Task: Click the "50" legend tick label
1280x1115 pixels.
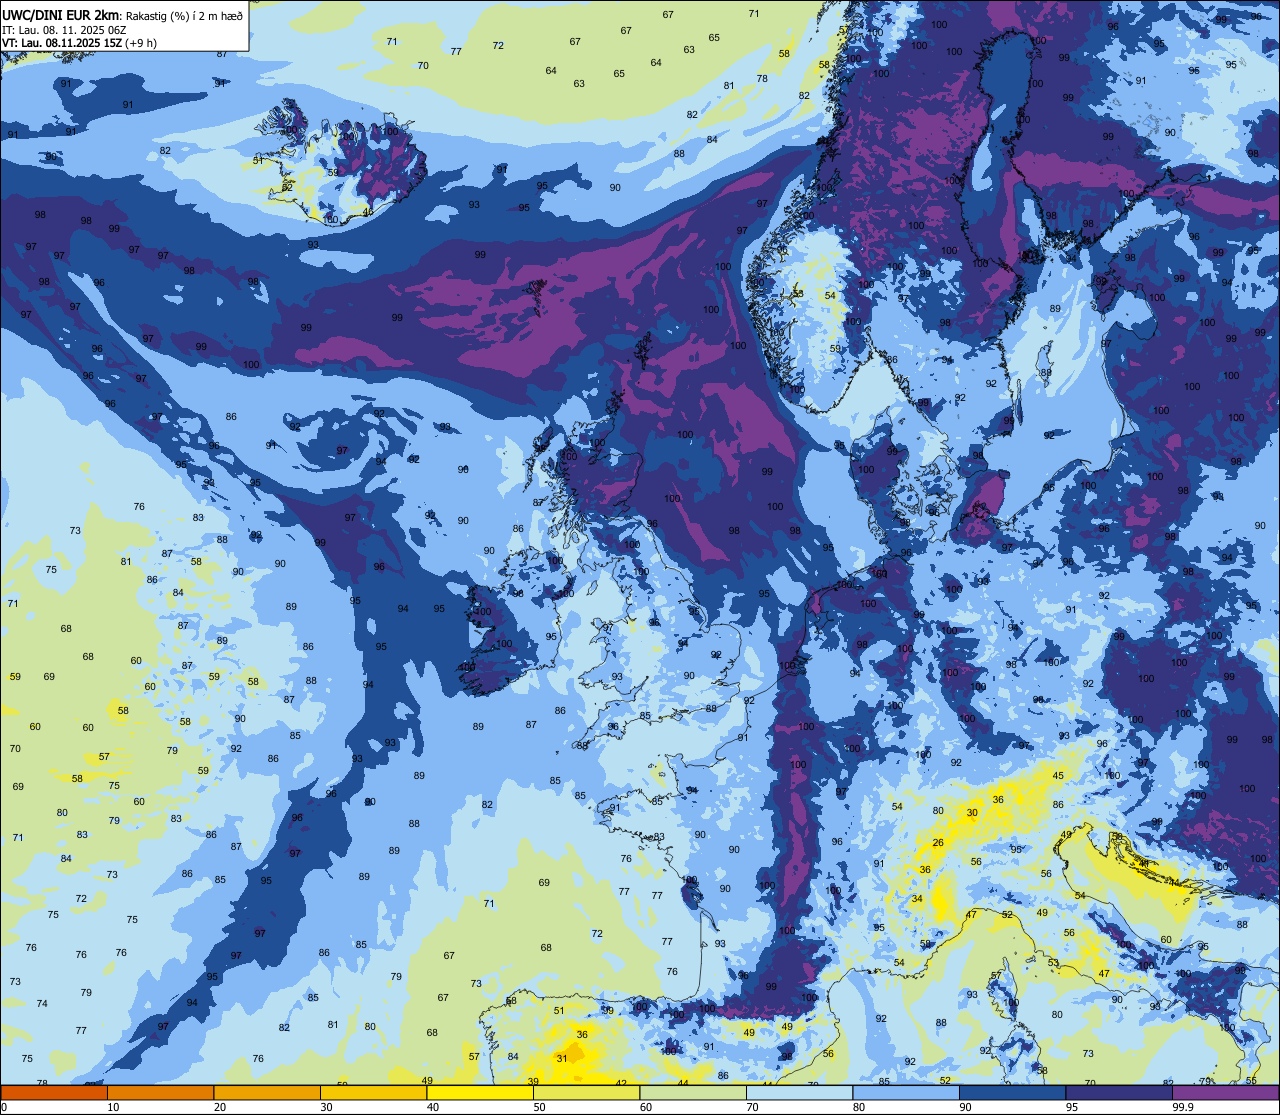Action: tap(539, 1107)
